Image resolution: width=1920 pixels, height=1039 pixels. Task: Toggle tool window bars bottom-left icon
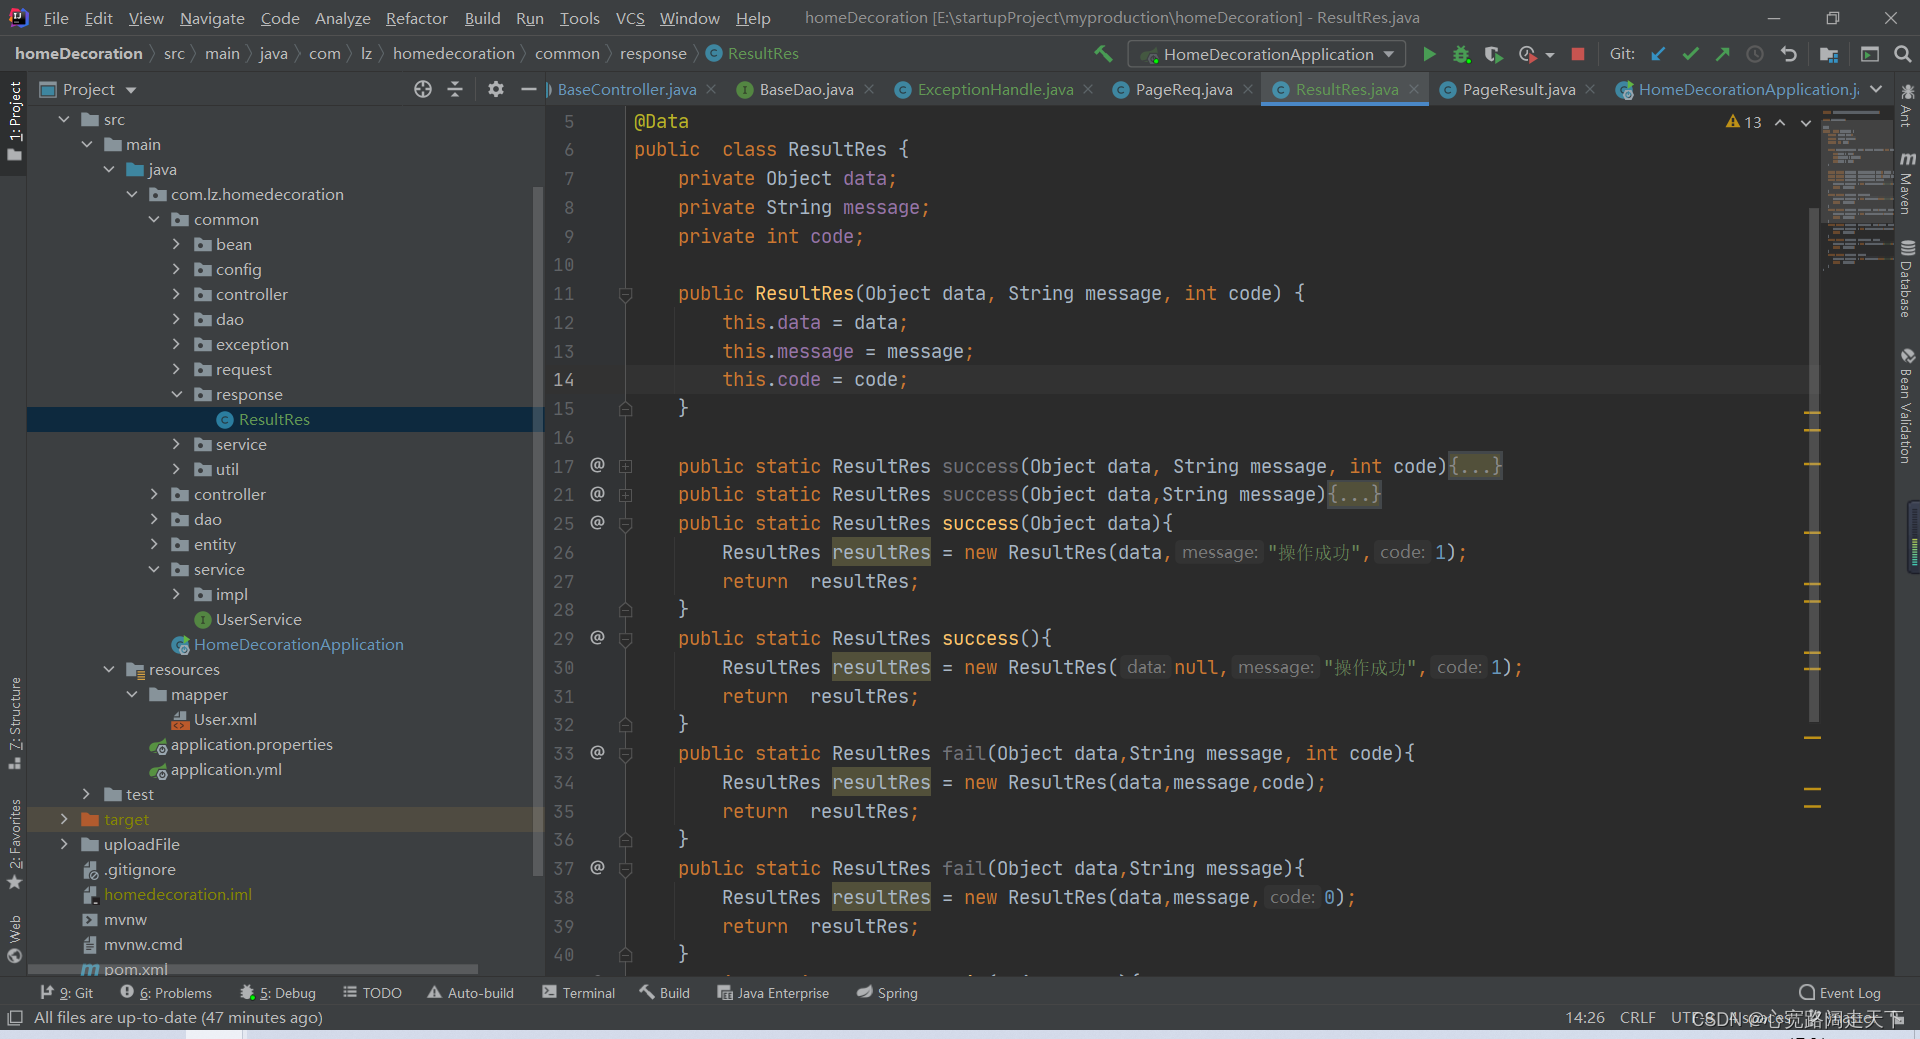pyautogui.click(x=15, y=1017)
